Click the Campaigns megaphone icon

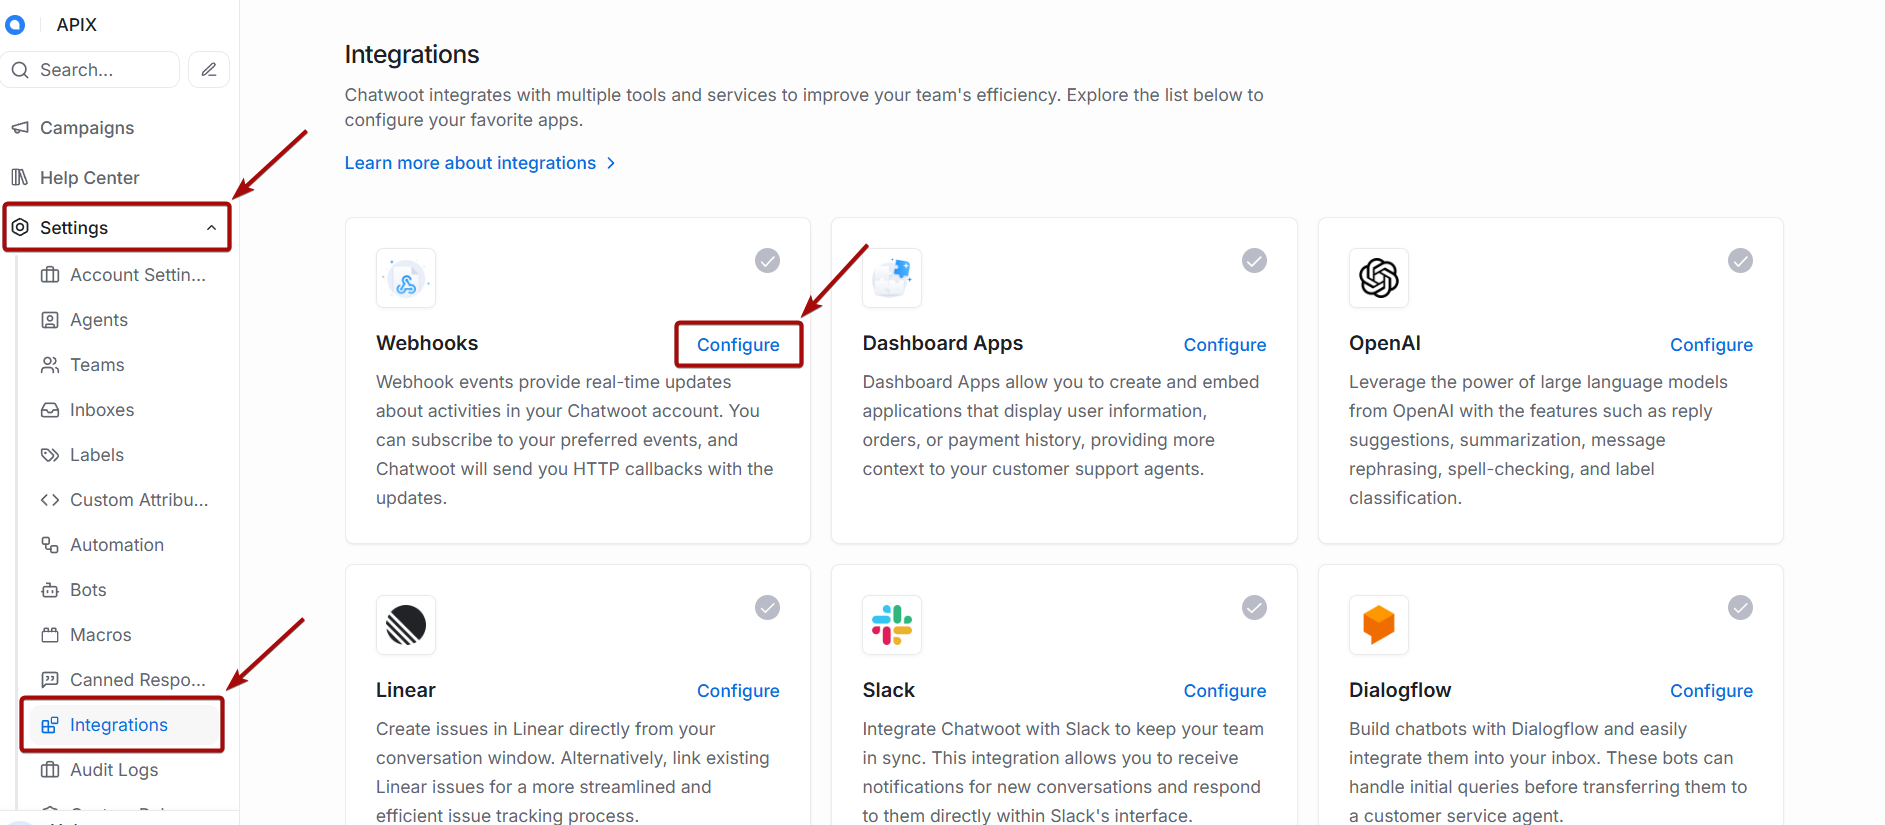(x=20, y=128)
